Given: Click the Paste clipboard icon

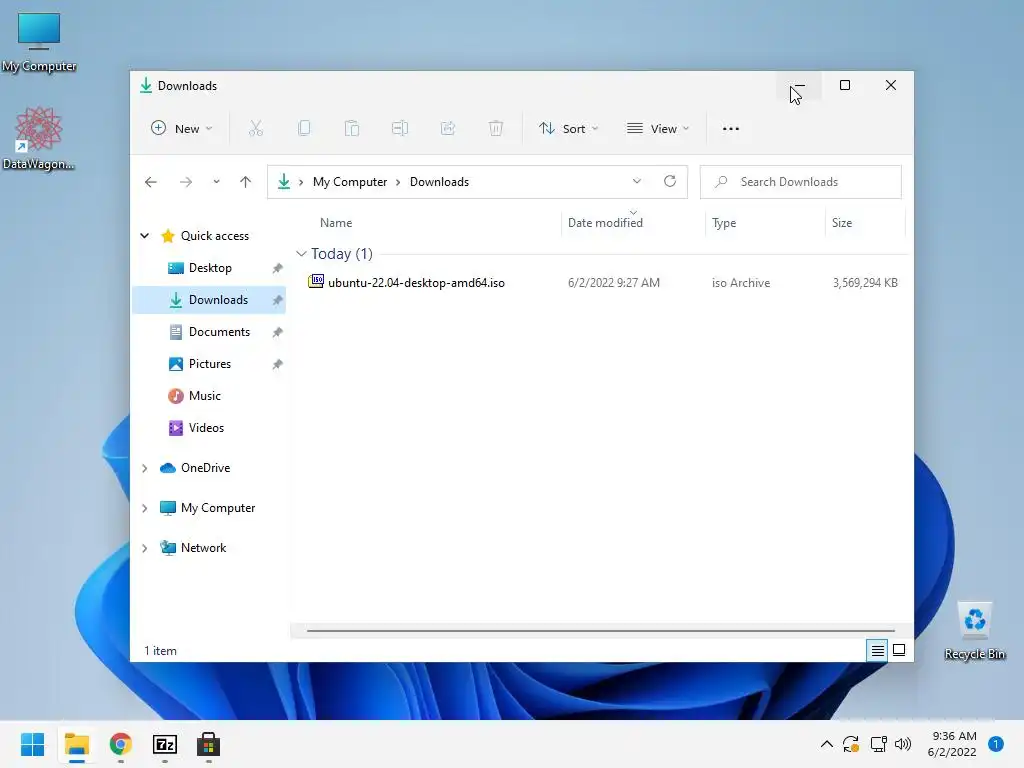Looking at the screenshot, I should [352, 129].
